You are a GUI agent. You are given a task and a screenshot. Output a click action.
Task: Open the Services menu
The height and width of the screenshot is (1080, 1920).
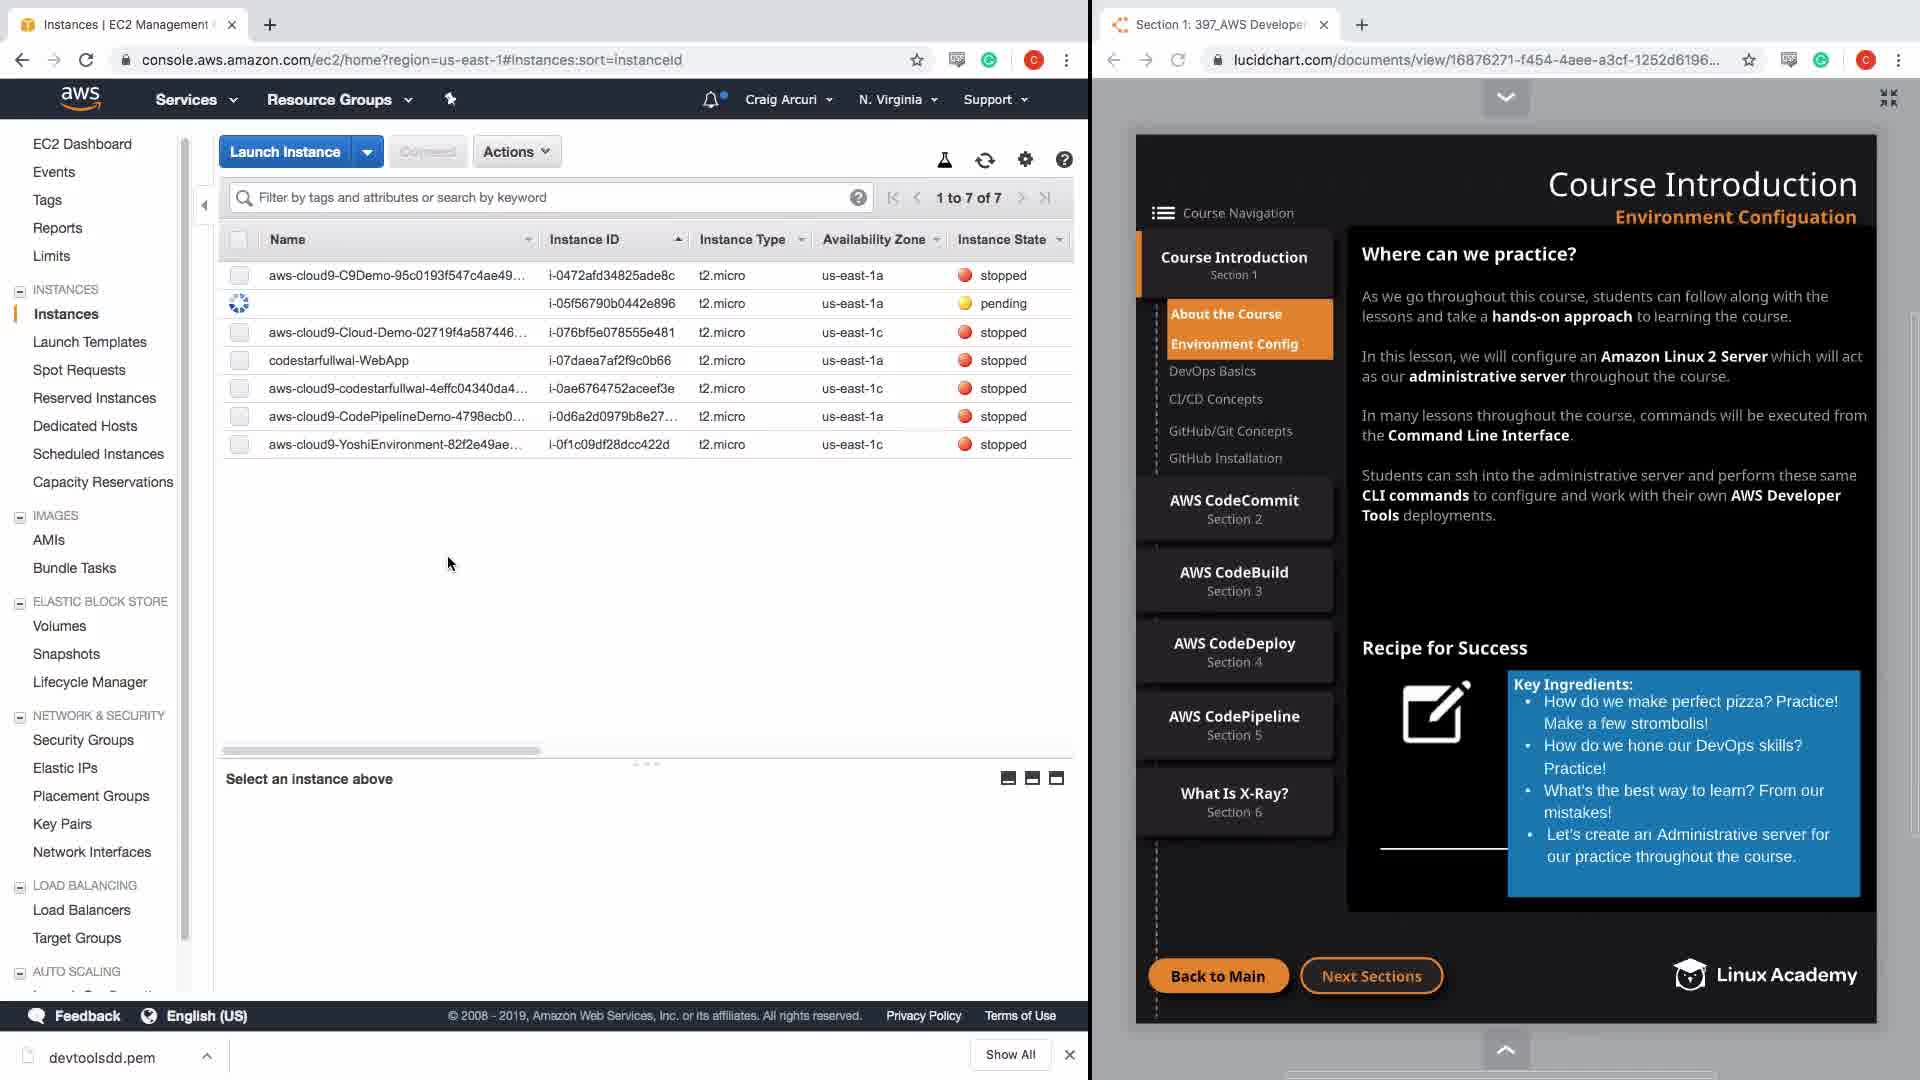[x=196, y=100]
